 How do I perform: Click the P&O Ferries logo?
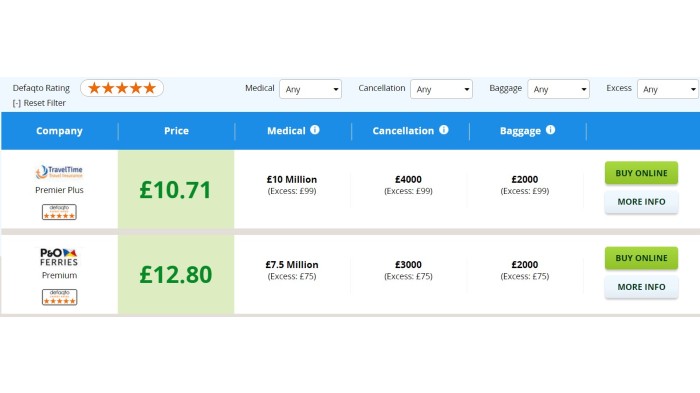tap(59, 257)
